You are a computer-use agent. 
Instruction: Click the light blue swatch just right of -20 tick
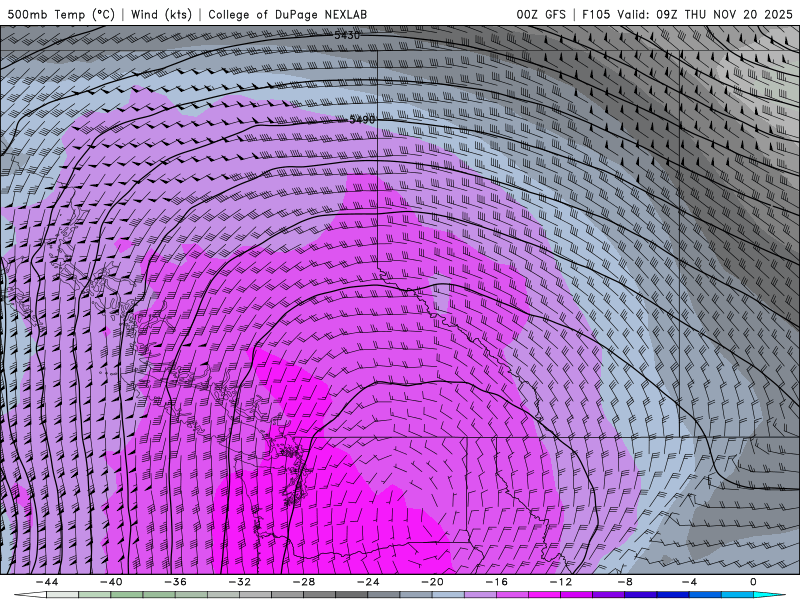[448, 595]
